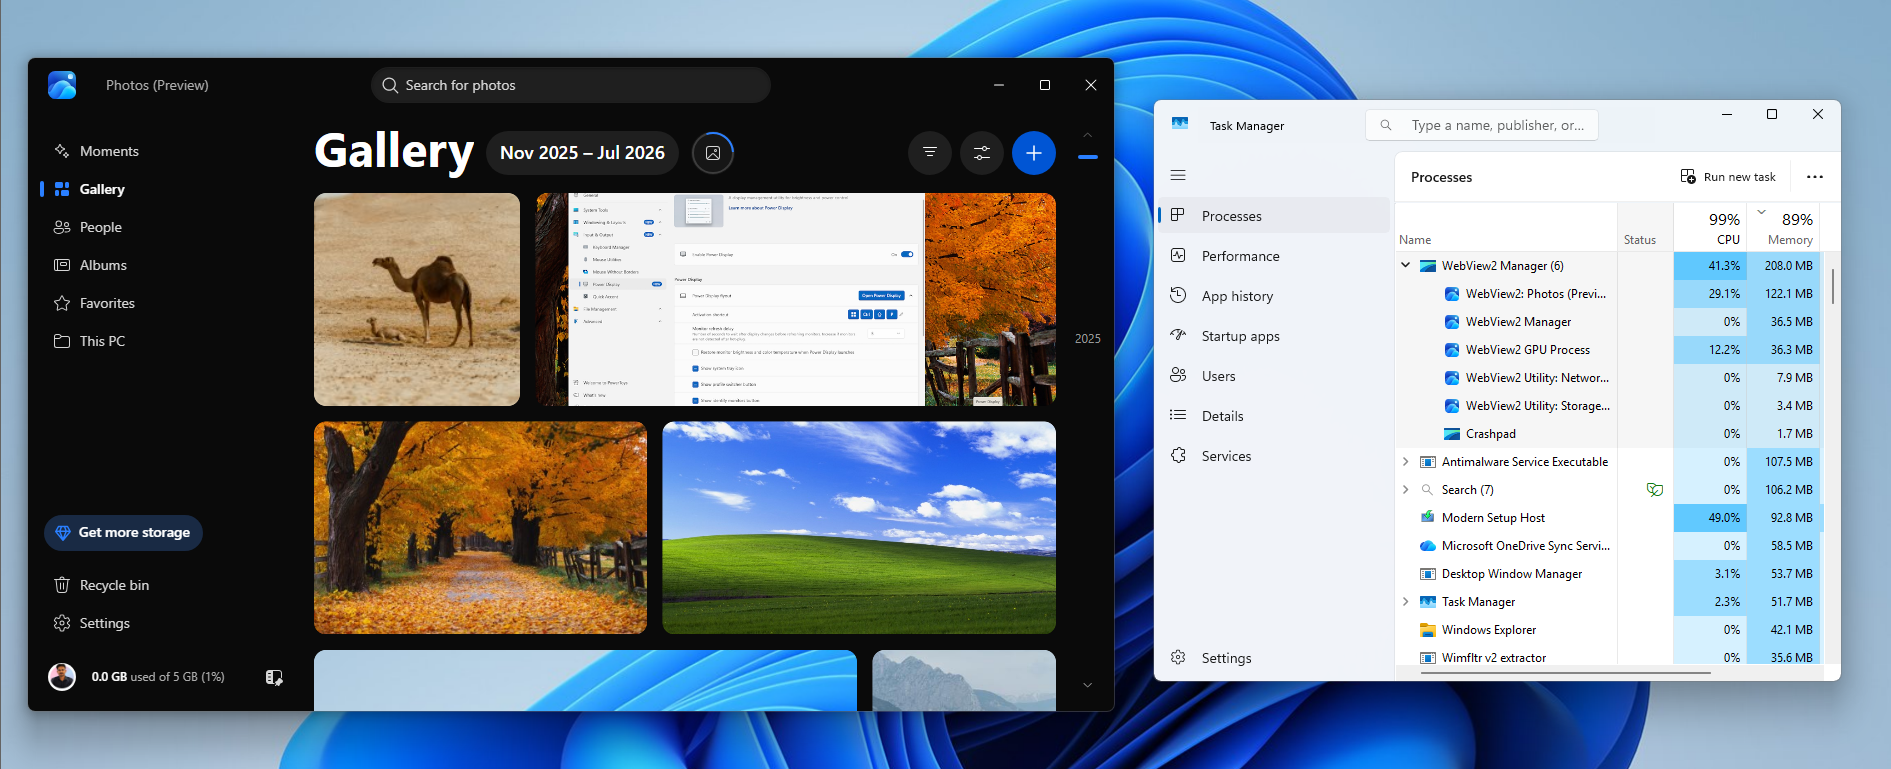Collapse the WebView2 Manager (6) group

(x=1405, y=266)
